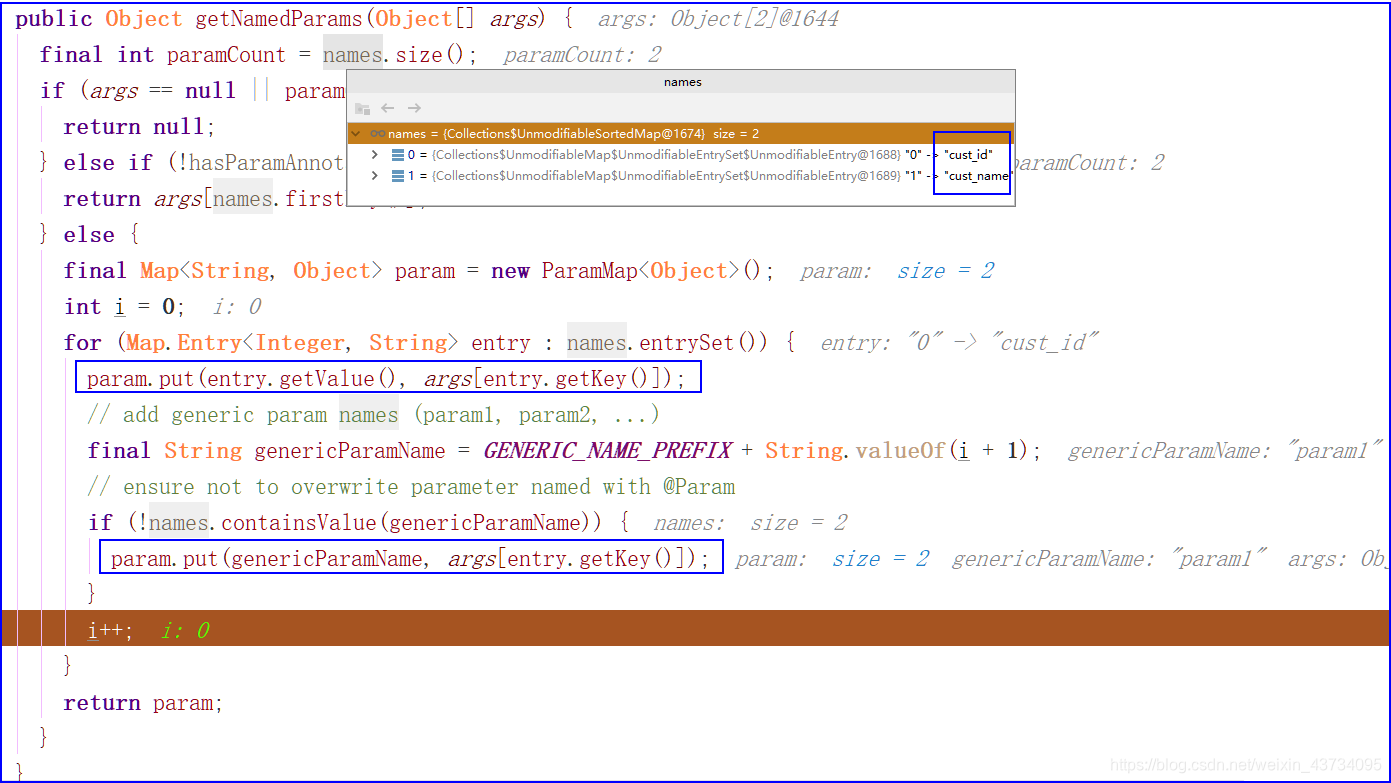Click paramCount hint after names.size()
The image size is (1391, 783).
(x=582, y=55)
